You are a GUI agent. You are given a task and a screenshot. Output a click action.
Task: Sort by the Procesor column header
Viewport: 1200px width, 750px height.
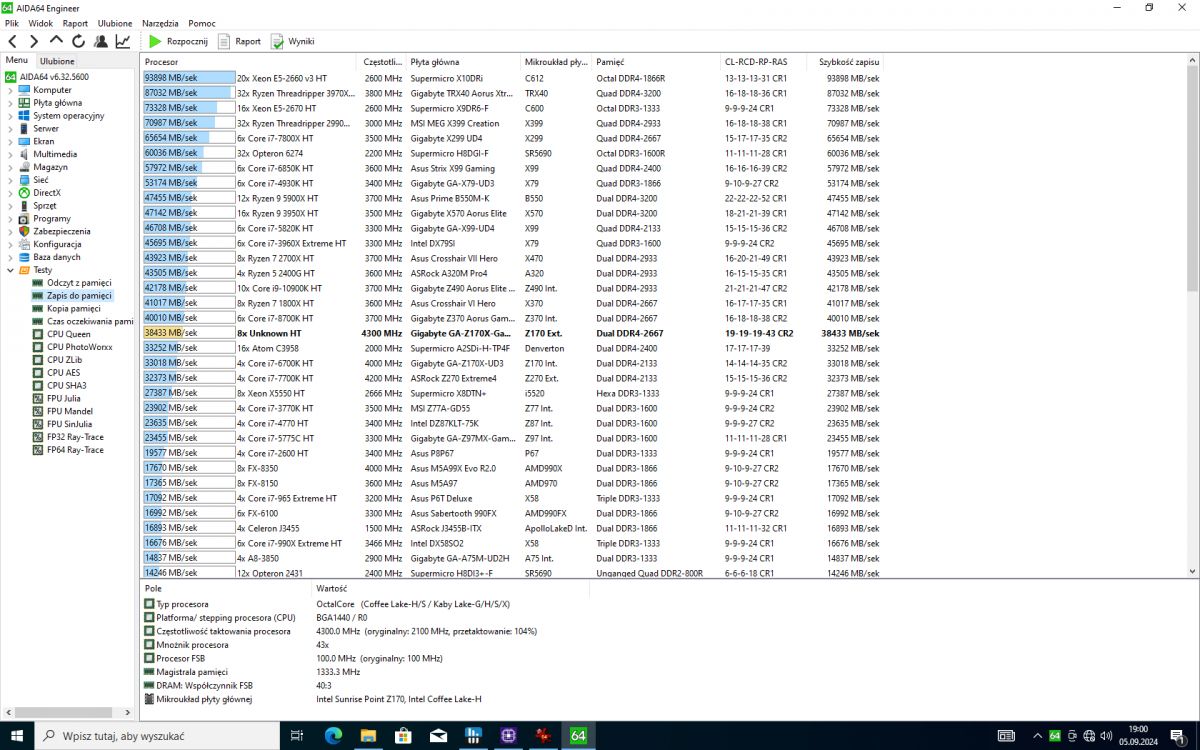[249, 62]
